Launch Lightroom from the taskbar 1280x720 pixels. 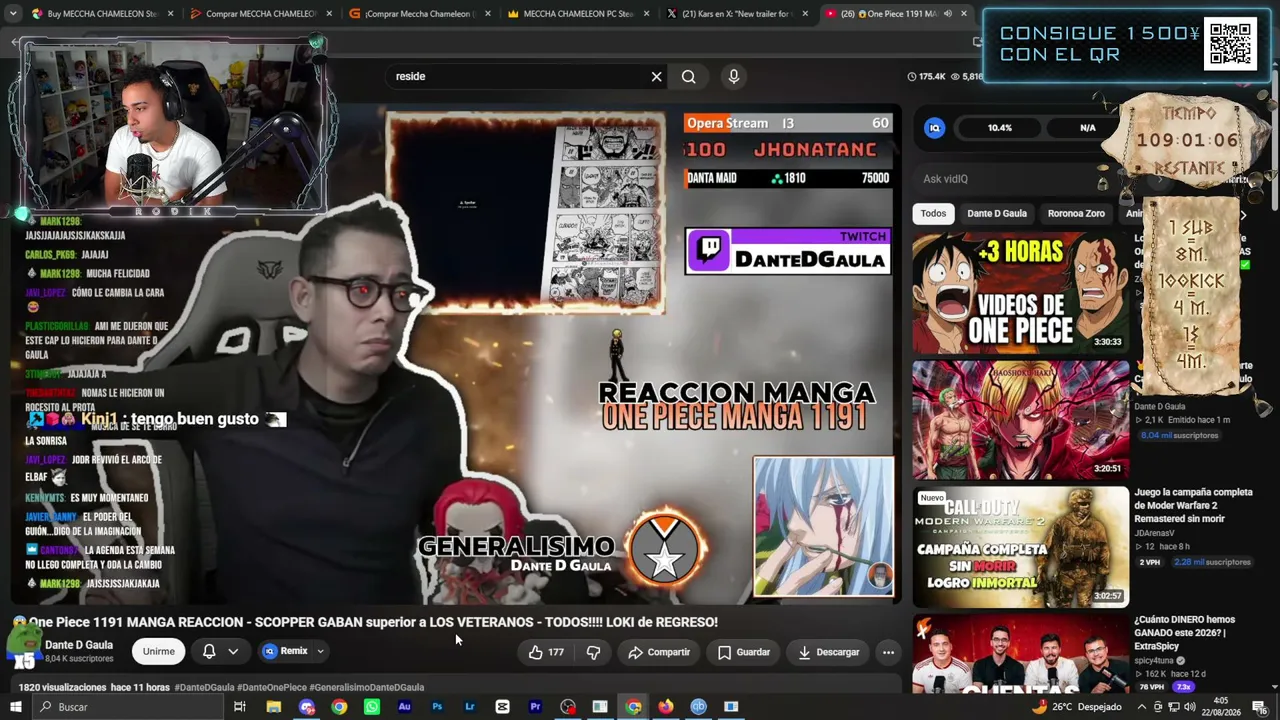[x=469, y=707]
